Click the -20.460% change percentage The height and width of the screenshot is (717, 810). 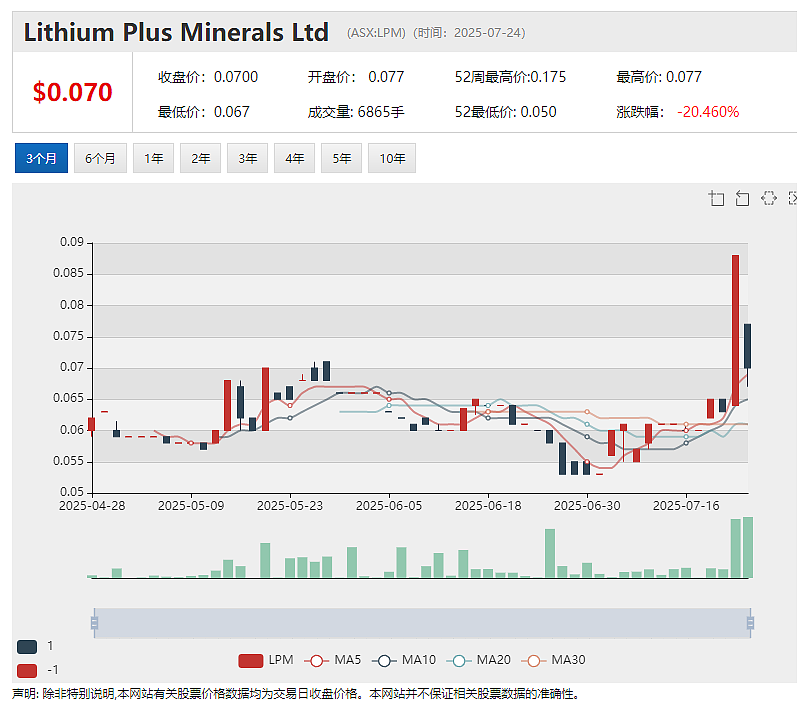coord(708,112)
